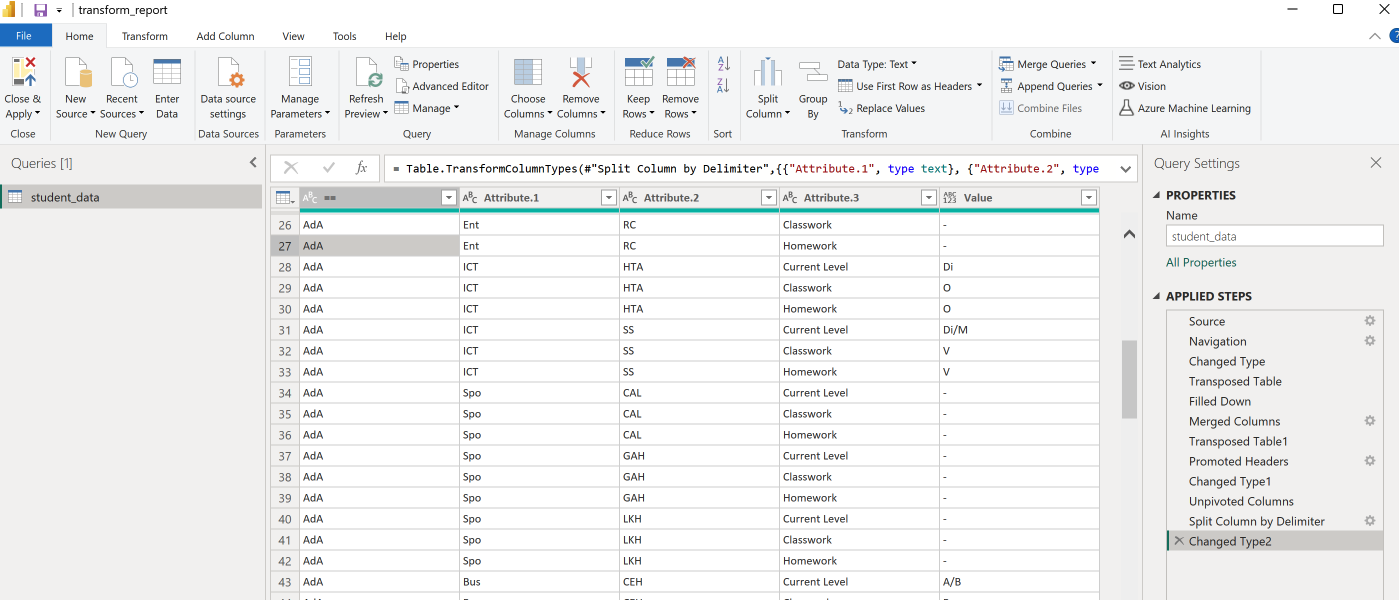Viewport: 1399px width, 600px height.
Task: Open the Value column filter dropdown
Action: 1089,198
